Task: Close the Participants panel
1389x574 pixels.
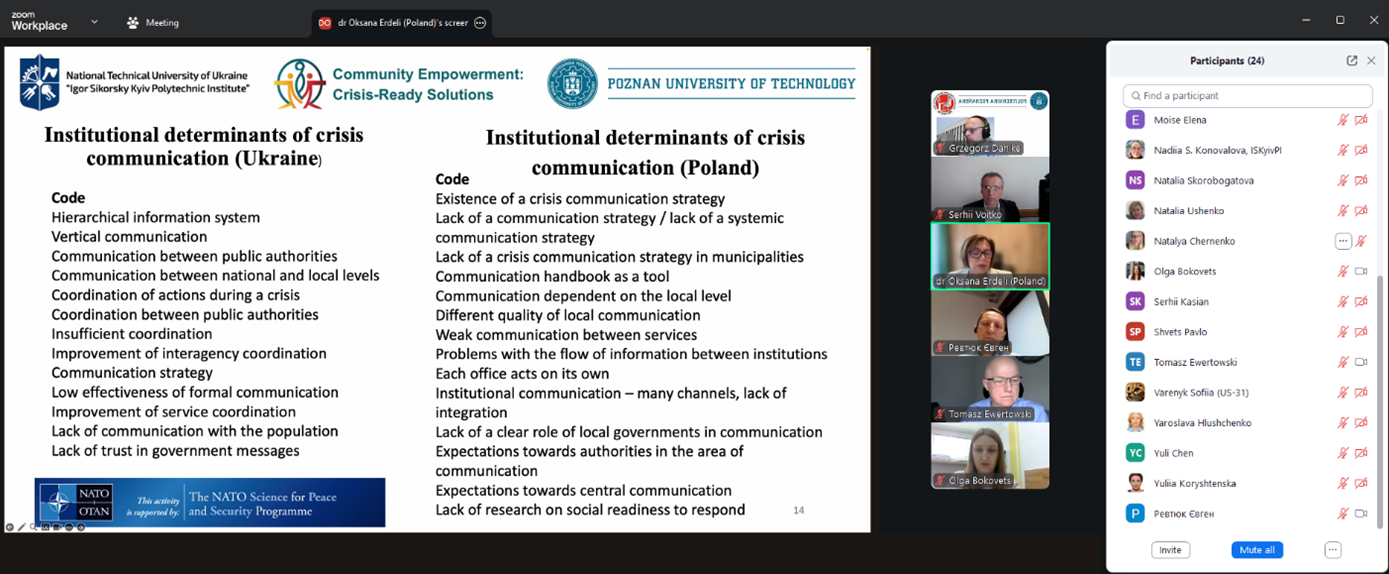Action: 1371,61
